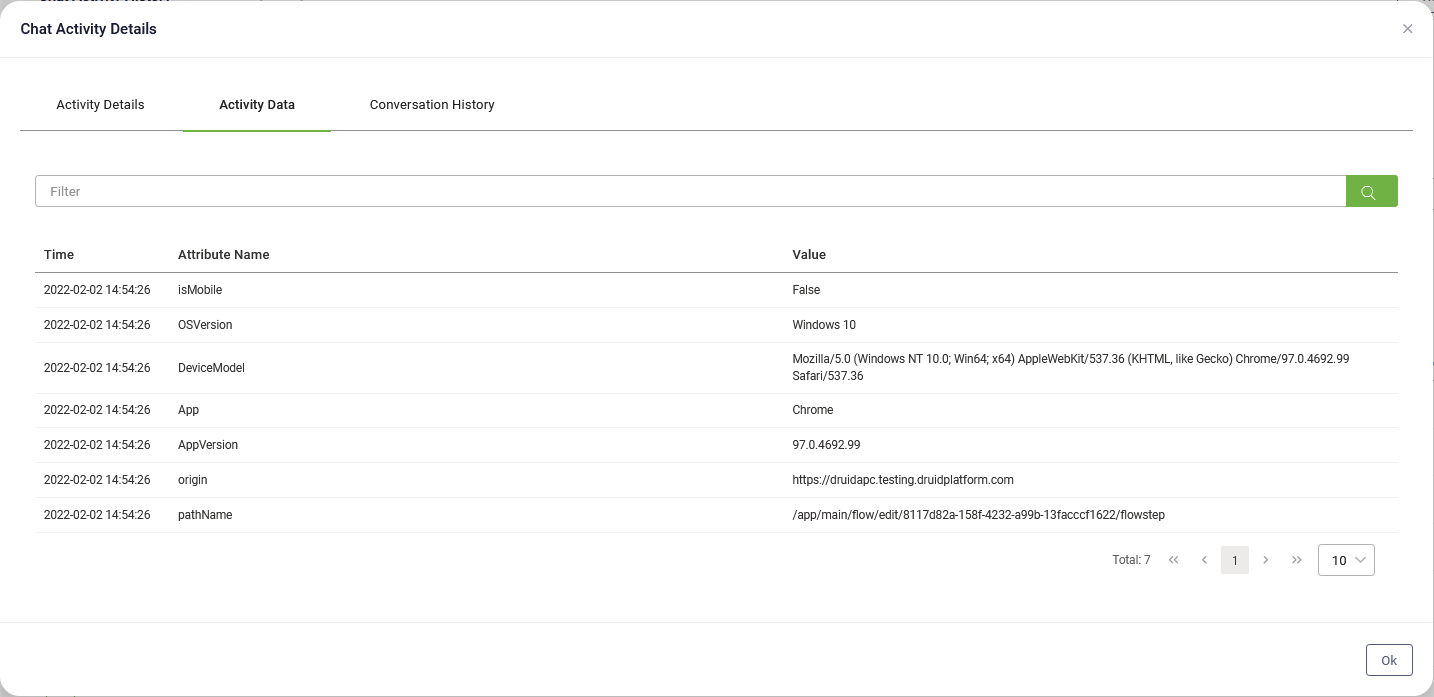Select page 1 in pagination

1235,560
